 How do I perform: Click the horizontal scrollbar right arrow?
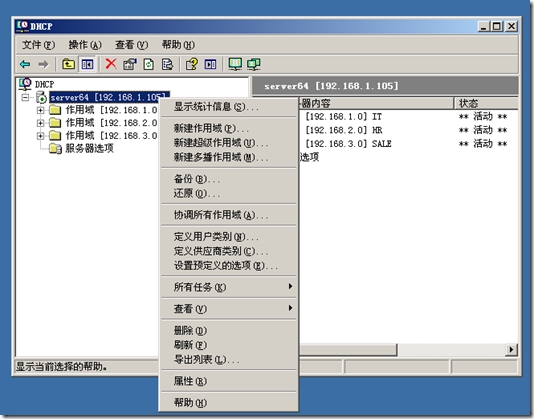[x=511, y=350]
